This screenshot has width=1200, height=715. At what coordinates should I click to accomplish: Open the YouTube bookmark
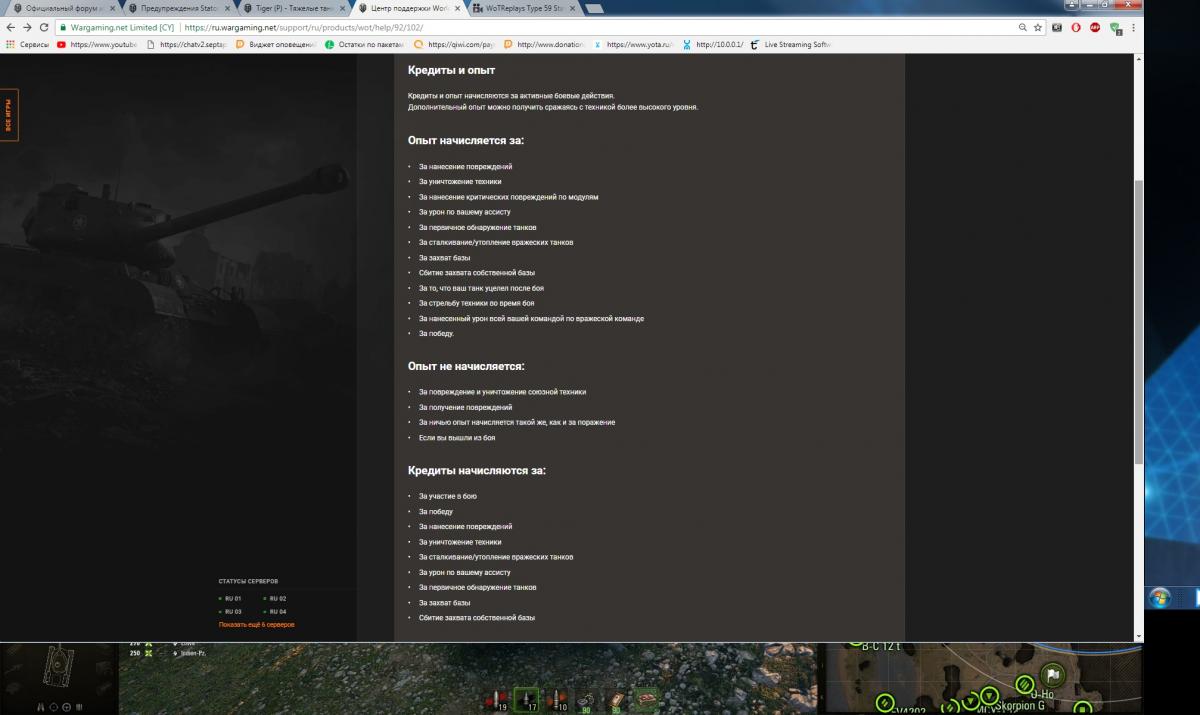tap(98, 45)
